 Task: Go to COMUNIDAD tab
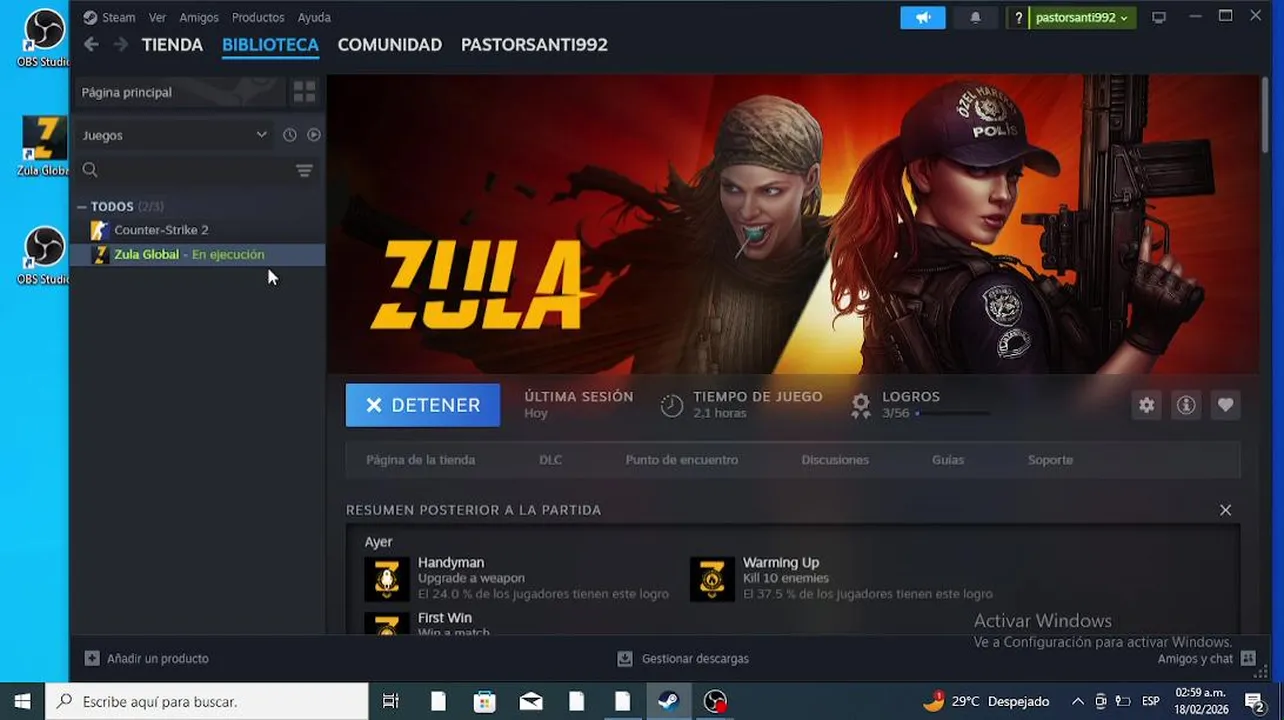click(390, 45)
